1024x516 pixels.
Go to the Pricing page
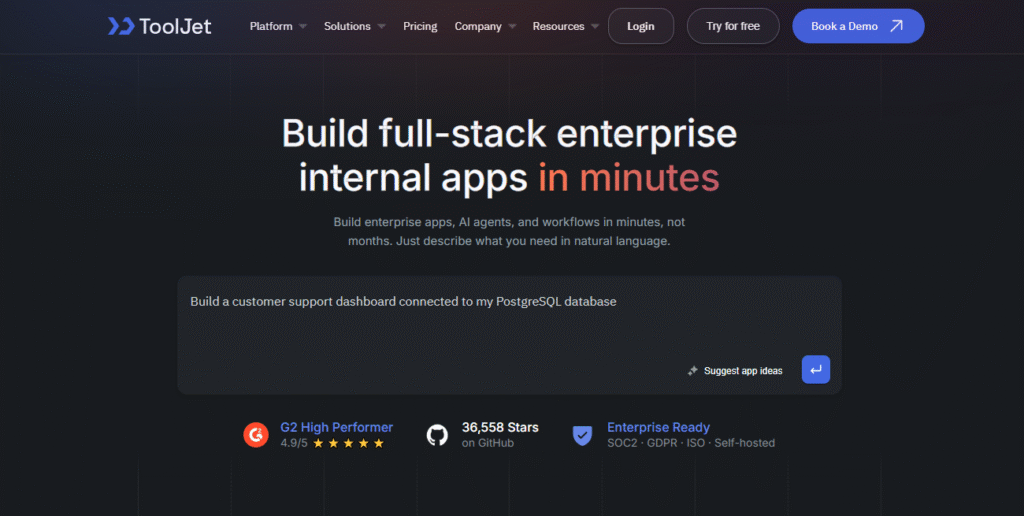point(420,26)
